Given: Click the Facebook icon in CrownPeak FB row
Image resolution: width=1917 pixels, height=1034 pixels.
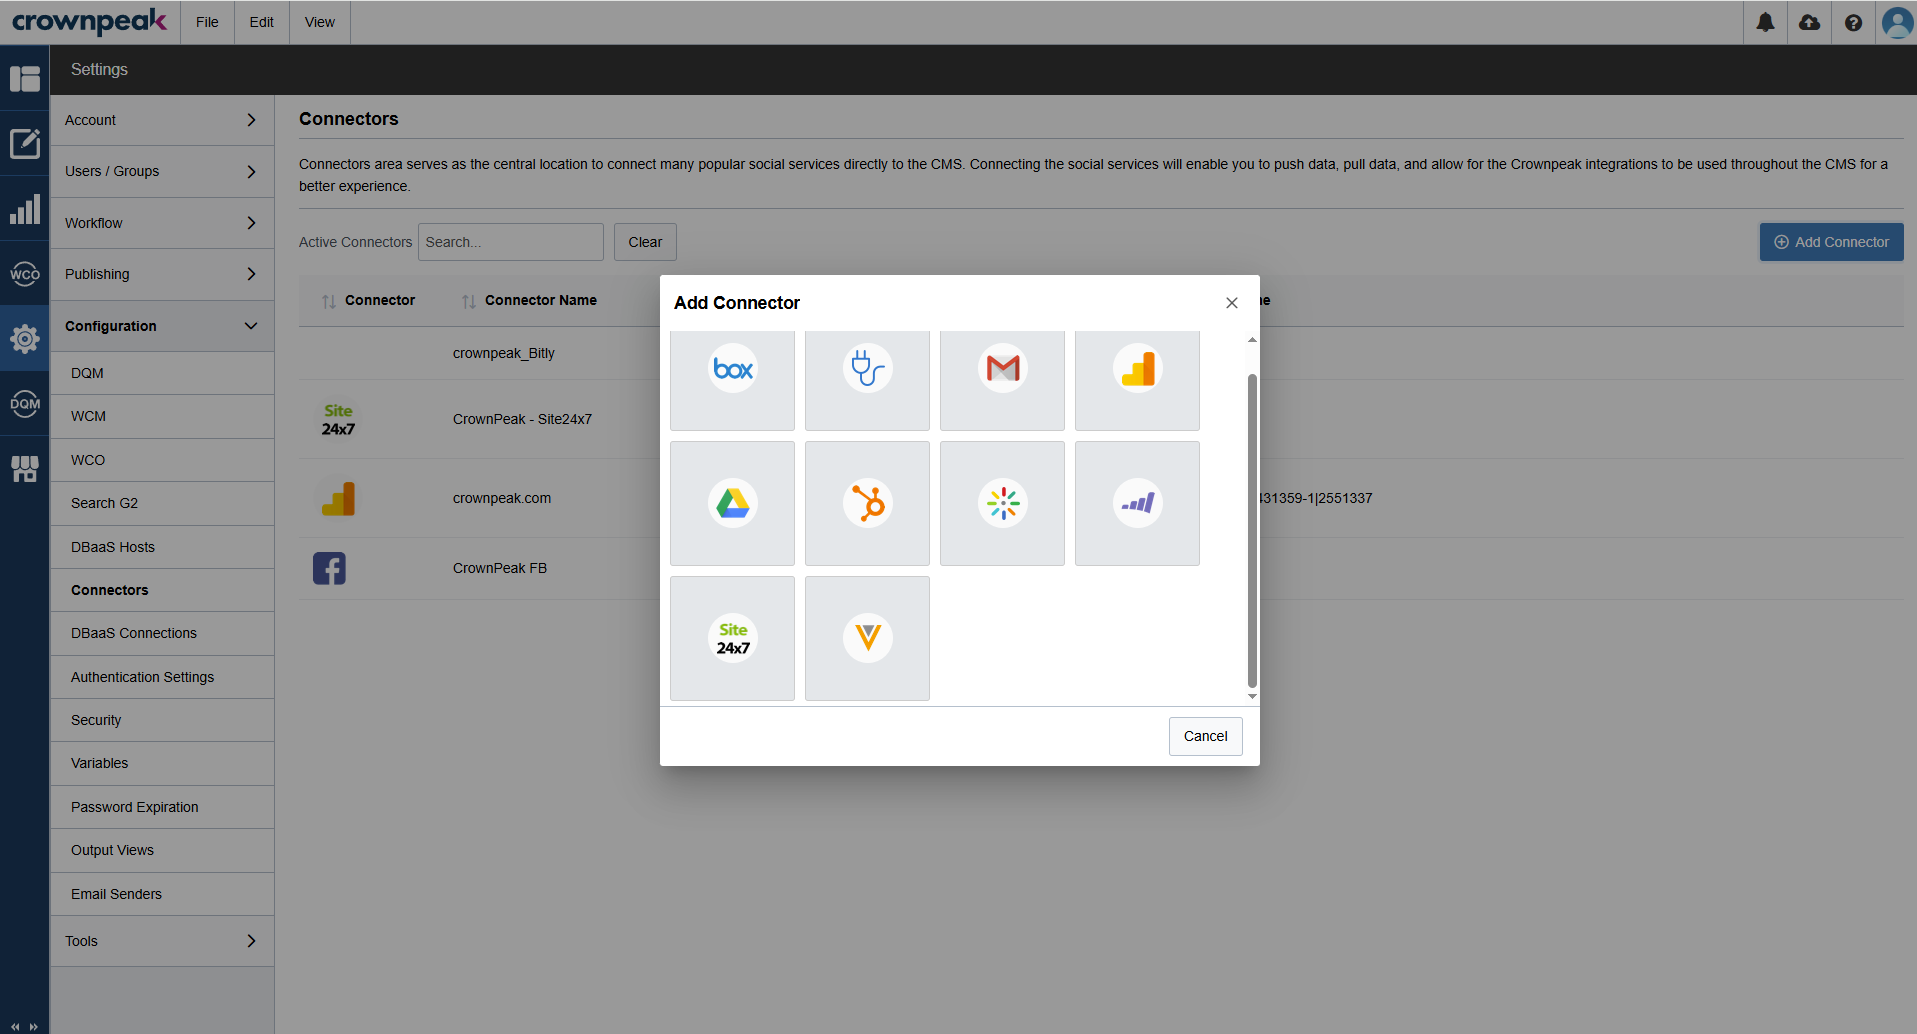Looking at the screenshot, I should (329, 568).
